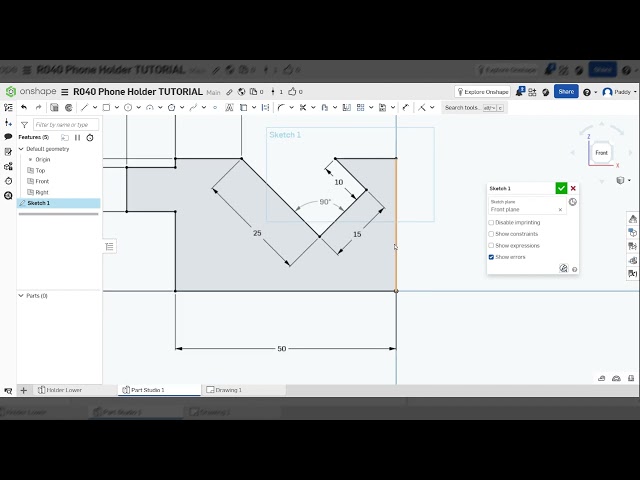Select the Front plane in feature tree
This screenshot has height=480, width=640.
click(x=38, y=181)
